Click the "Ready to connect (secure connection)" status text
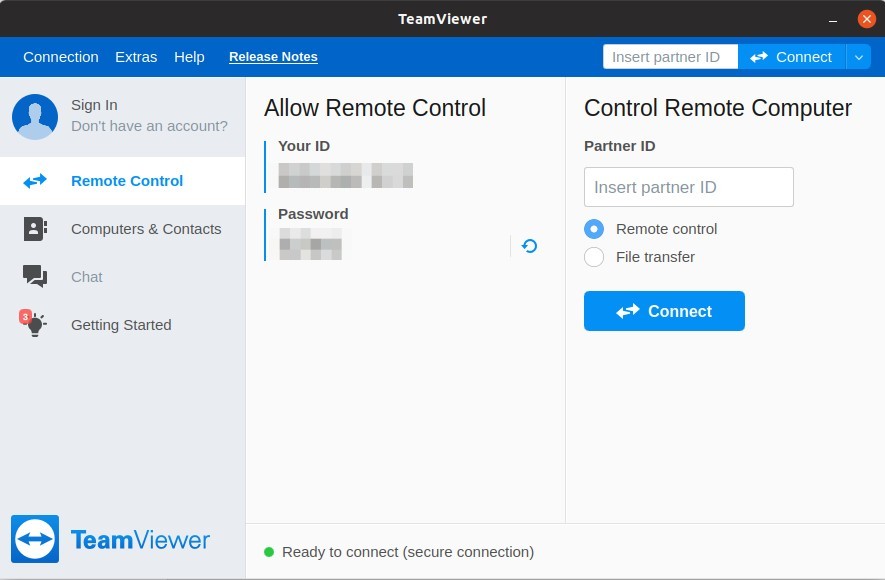 coord(408,552)
